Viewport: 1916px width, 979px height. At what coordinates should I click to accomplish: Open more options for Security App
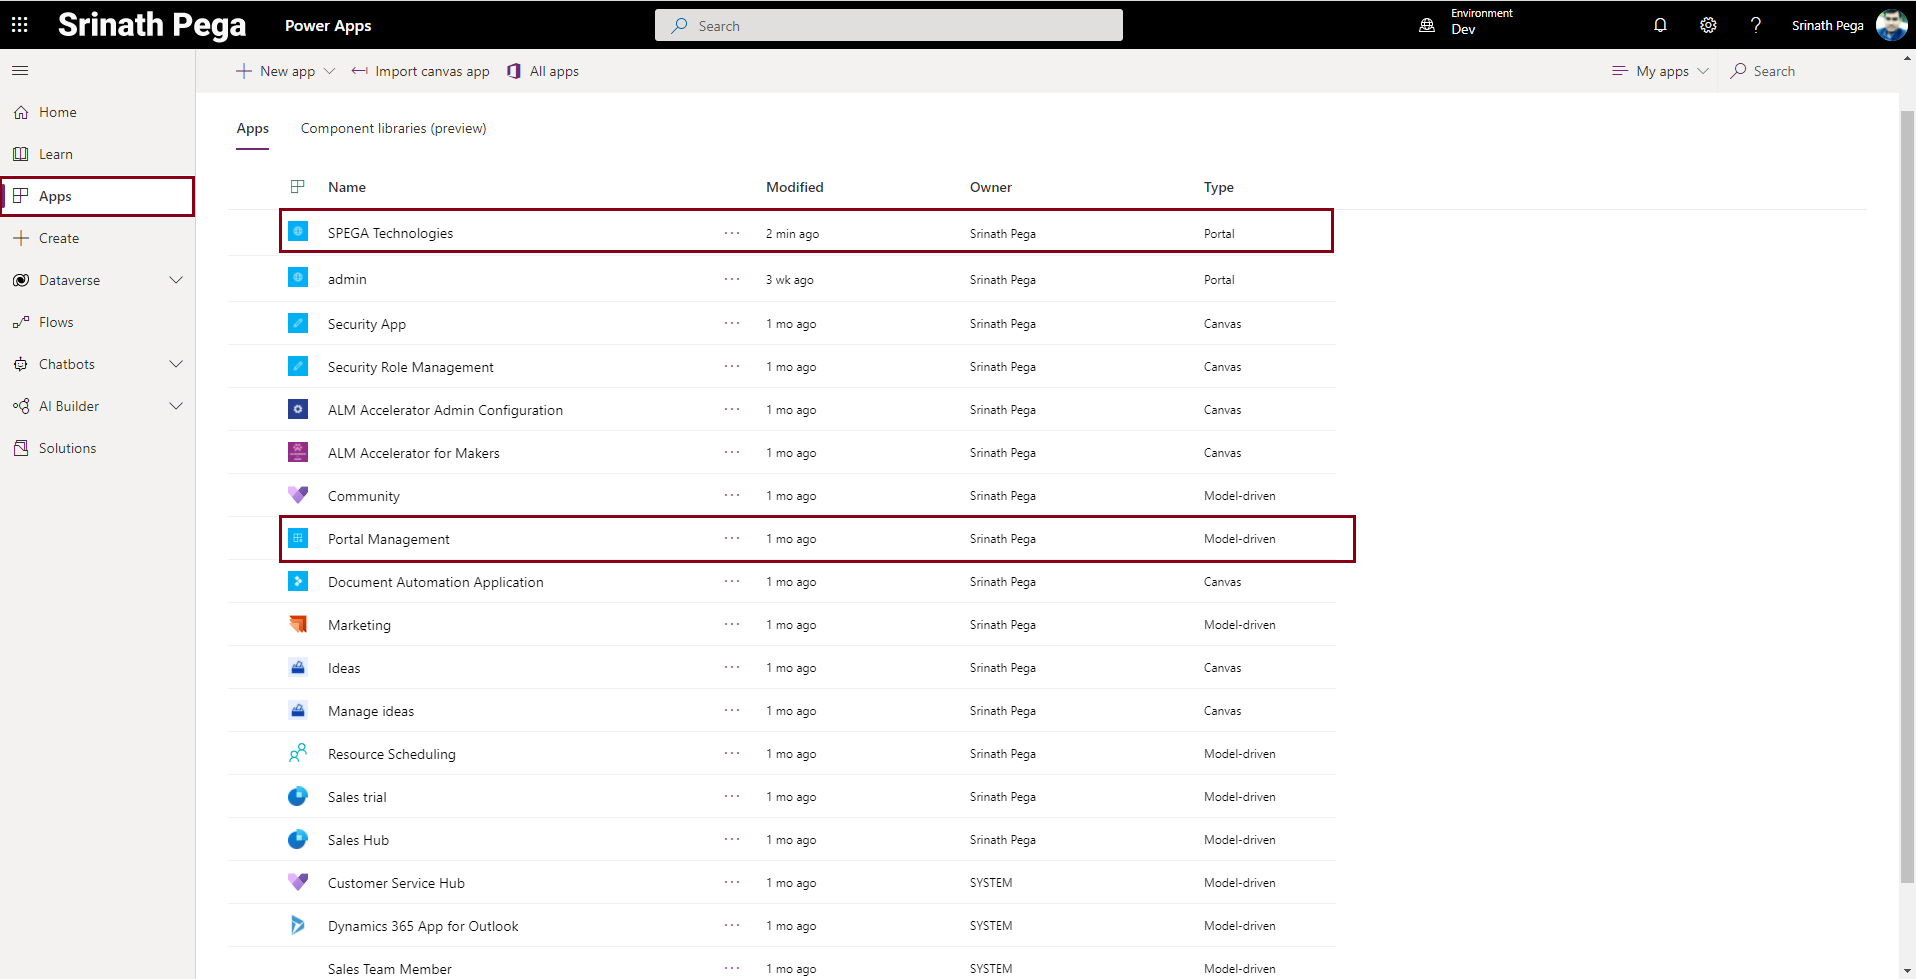tap(732, 323)
